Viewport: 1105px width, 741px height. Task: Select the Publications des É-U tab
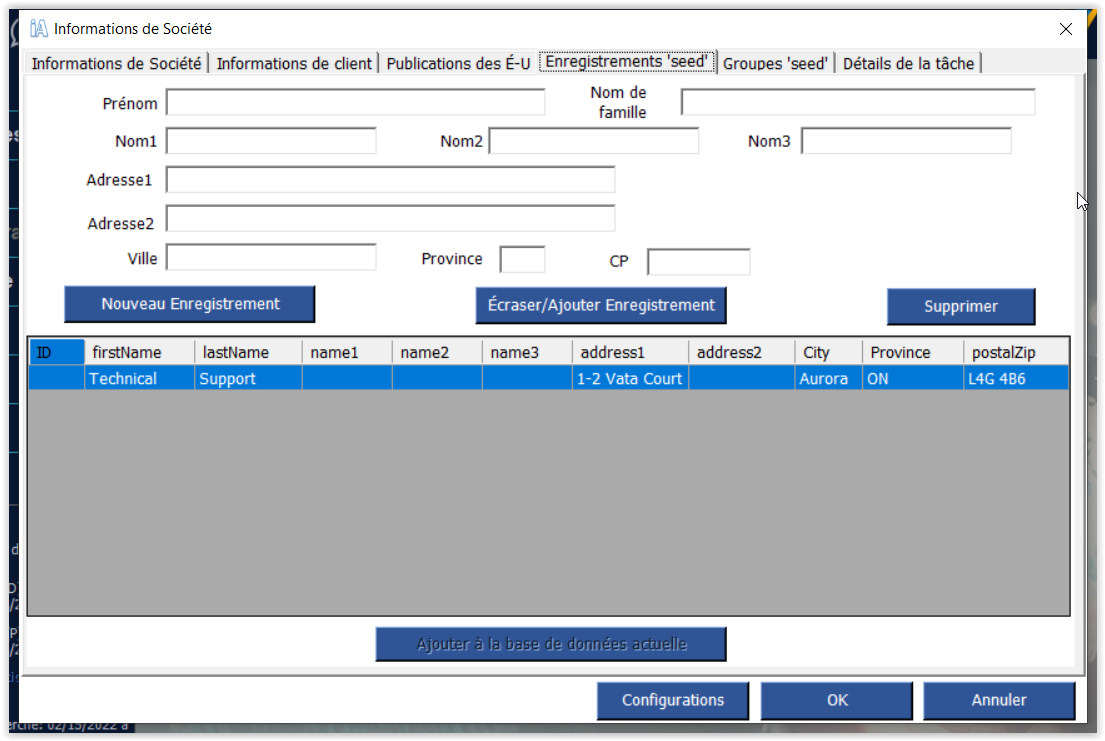pyautogui.click(x=458, y=63)
